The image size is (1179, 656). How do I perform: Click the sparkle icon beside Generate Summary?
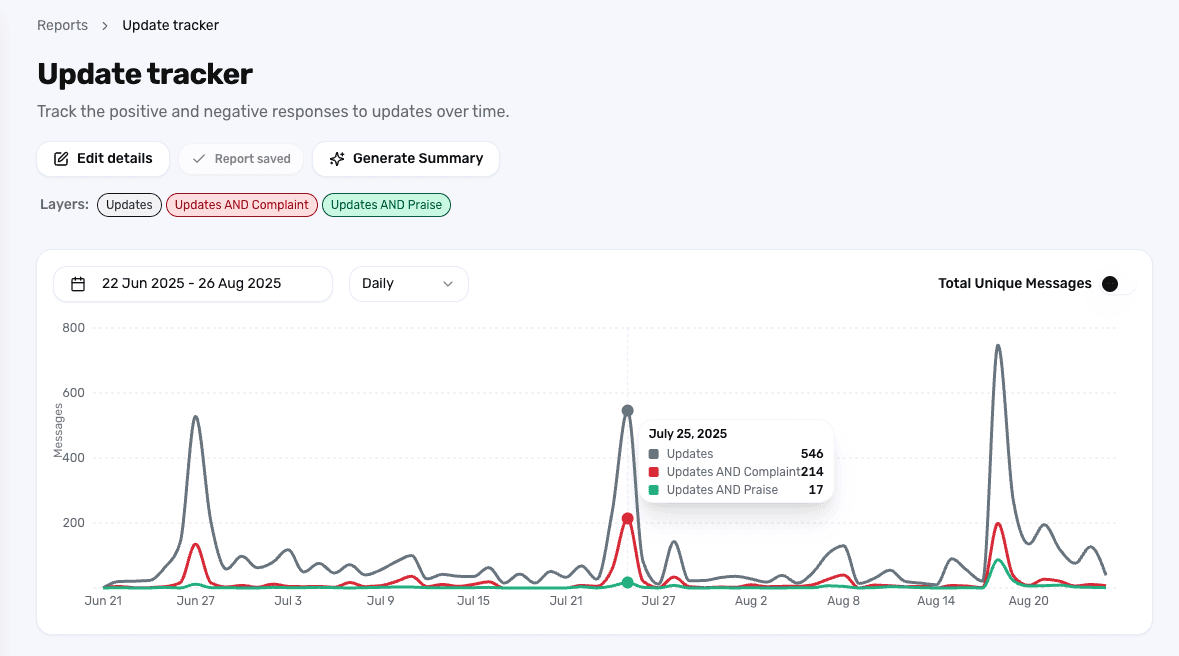(335, 158)
